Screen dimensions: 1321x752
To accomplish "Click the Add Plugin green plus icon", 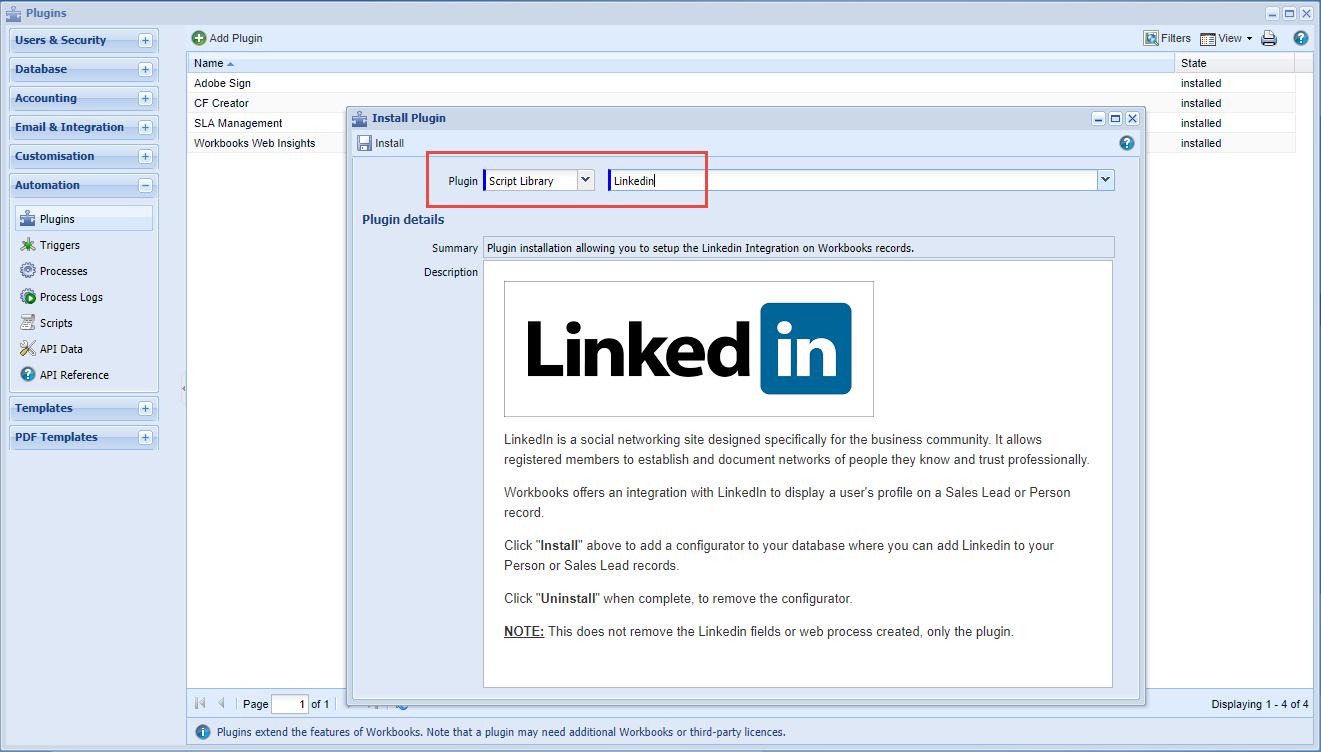I will [x=199, y=38].
